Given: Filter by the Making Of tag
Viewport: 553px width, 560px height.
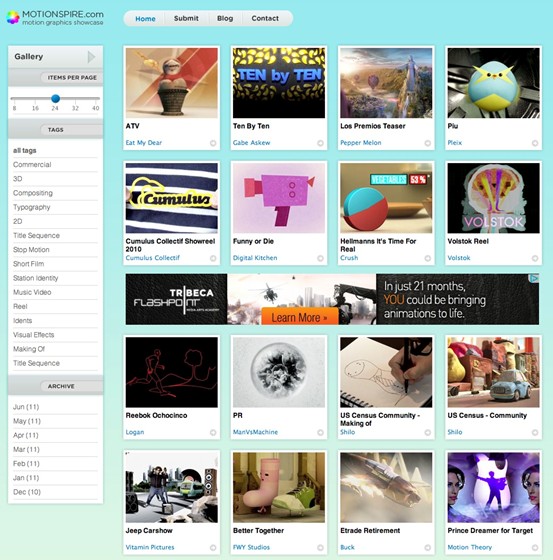Looking at the screenshot, I should 29,349.
